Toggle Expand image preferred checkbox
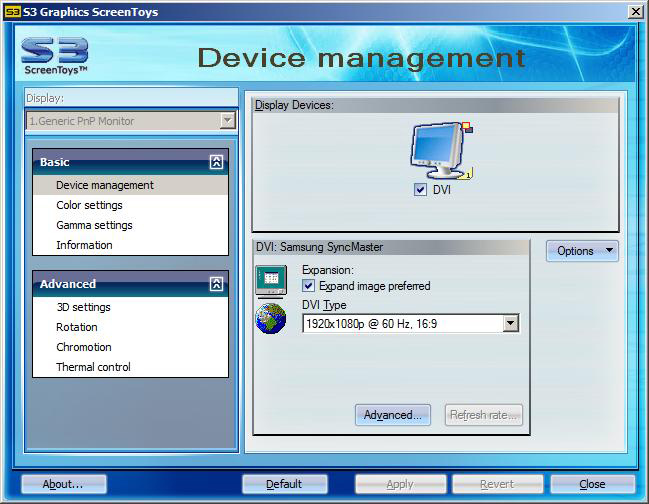 [309, 286]
